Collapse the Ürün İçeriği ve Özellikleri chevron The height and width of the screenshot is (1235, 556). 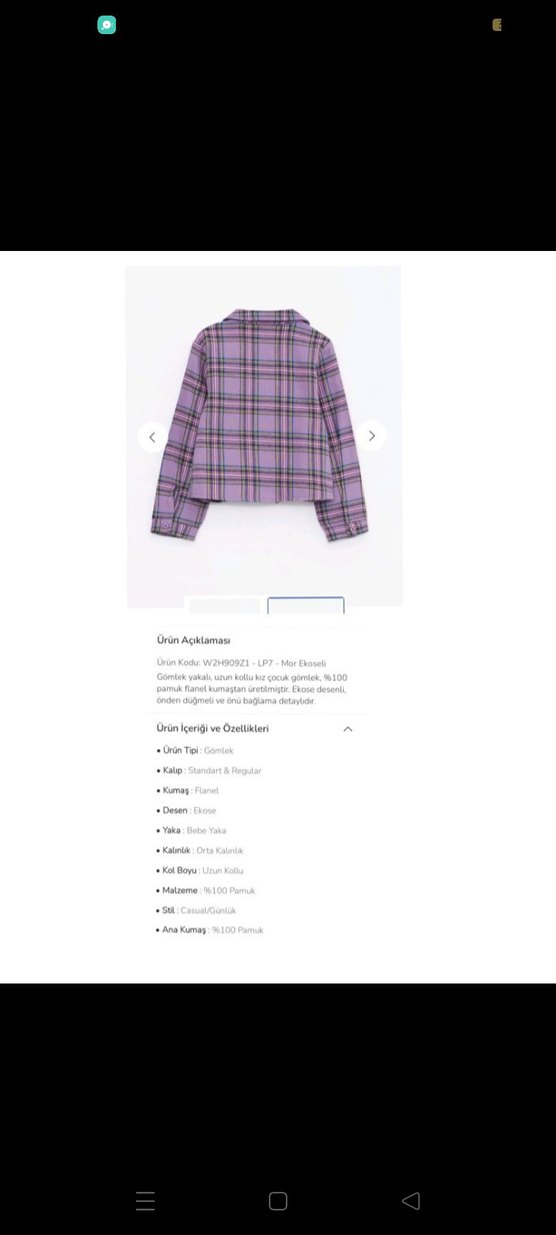click(x=348, y=729)
